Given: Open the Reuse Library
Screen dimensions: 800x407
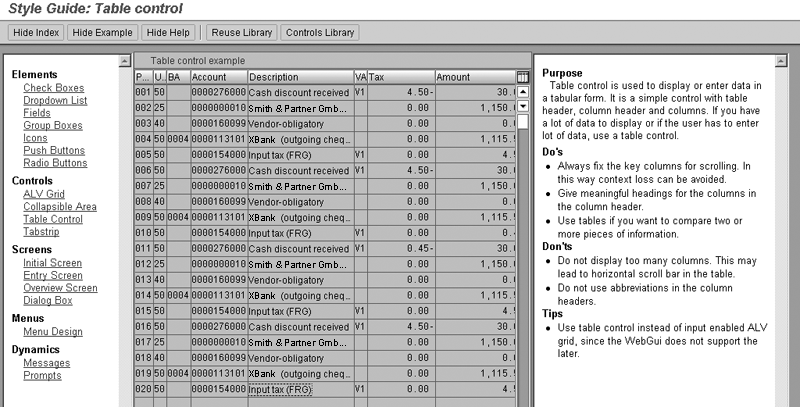Looking at the screenshot, I should (x=241, y=33).
